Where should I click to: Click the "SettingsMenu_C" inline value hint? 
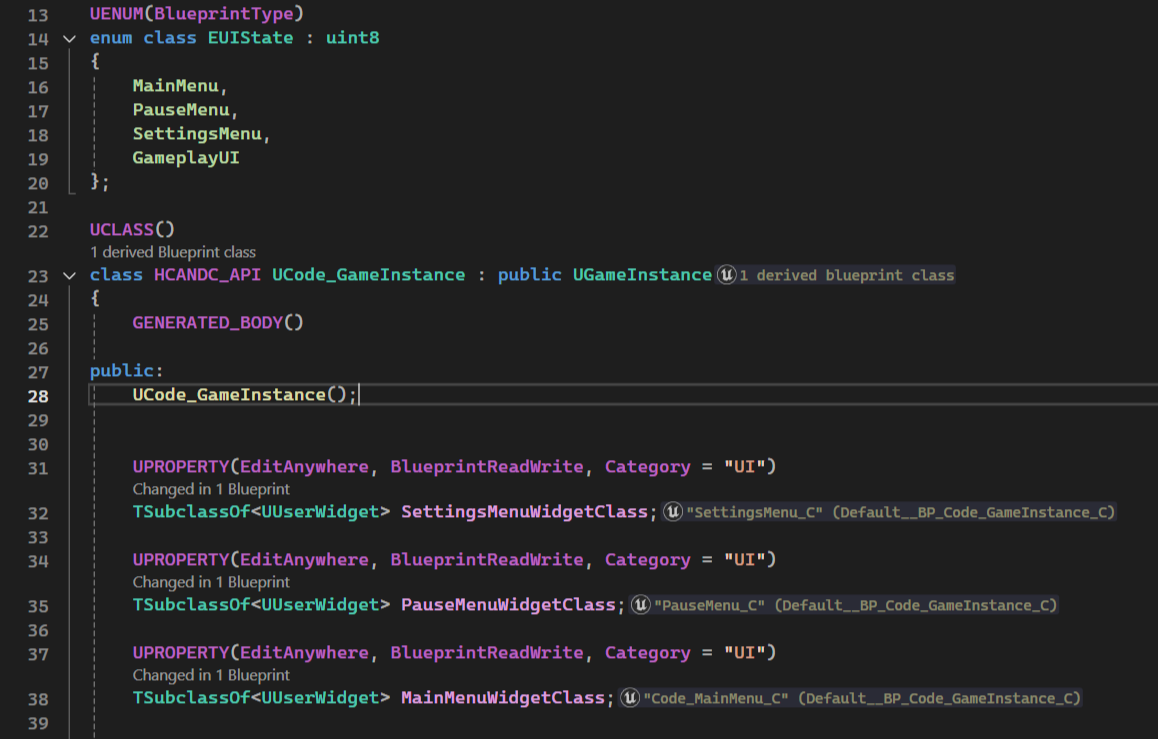[759, 512]
